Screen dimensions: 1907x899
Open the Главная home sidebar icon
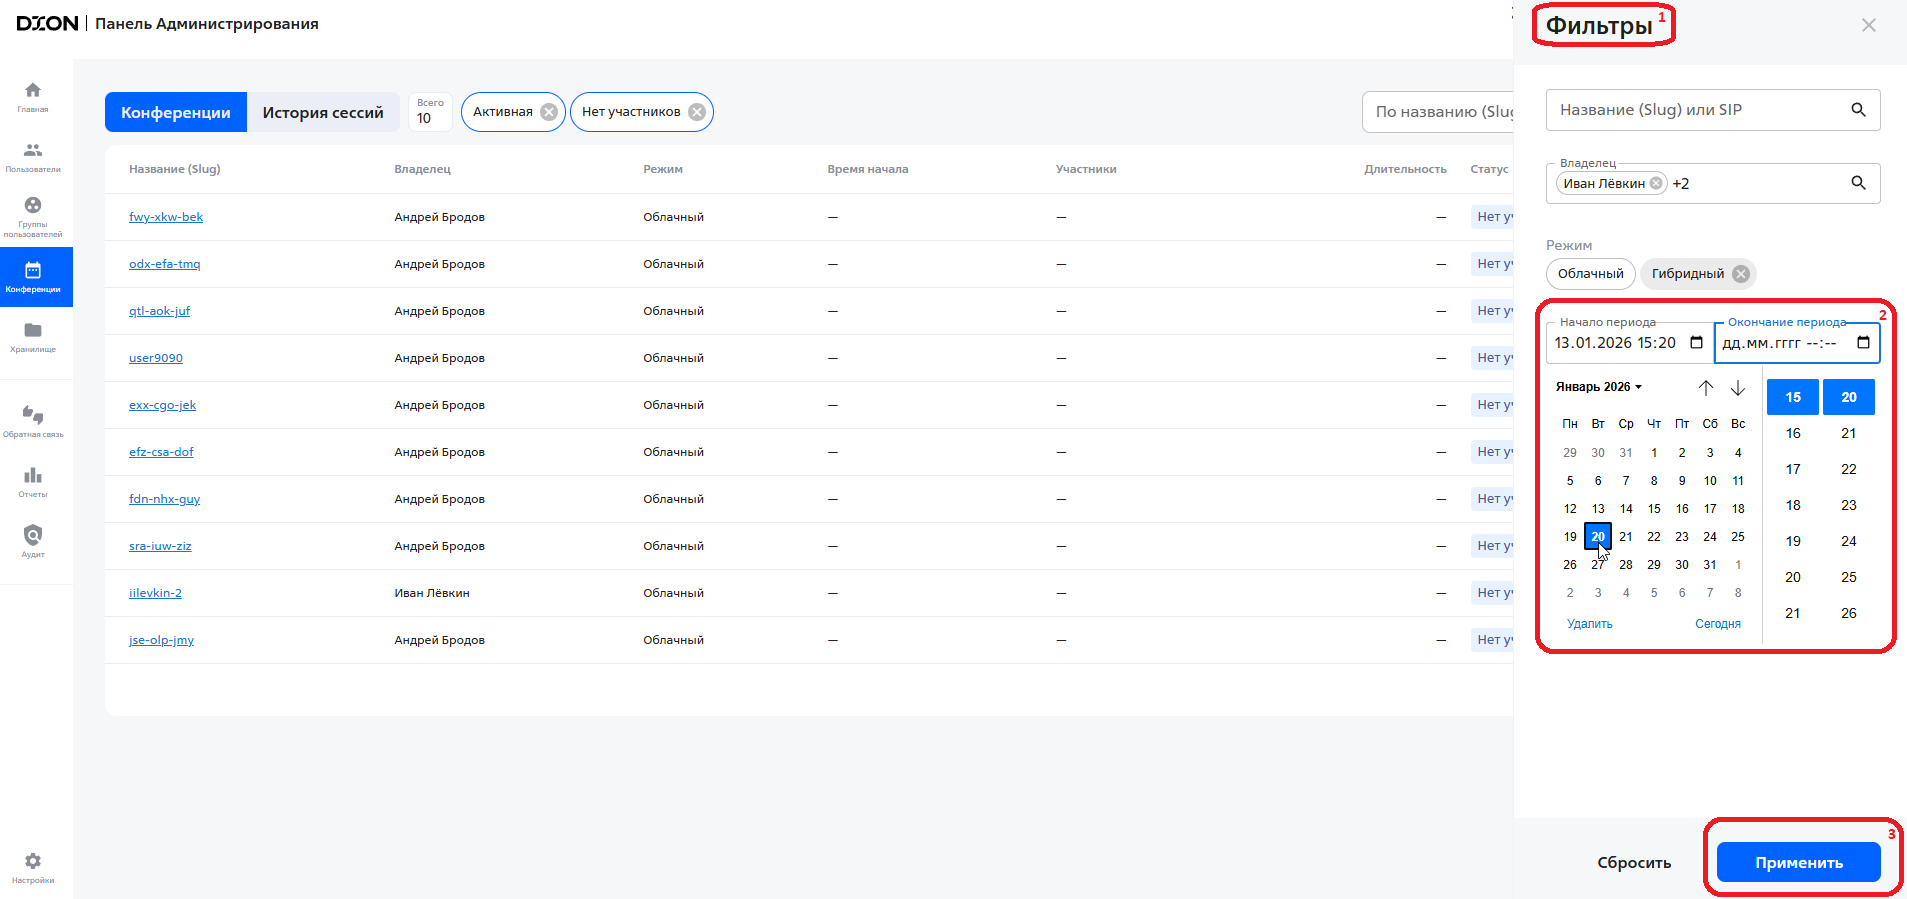(33, 91)
